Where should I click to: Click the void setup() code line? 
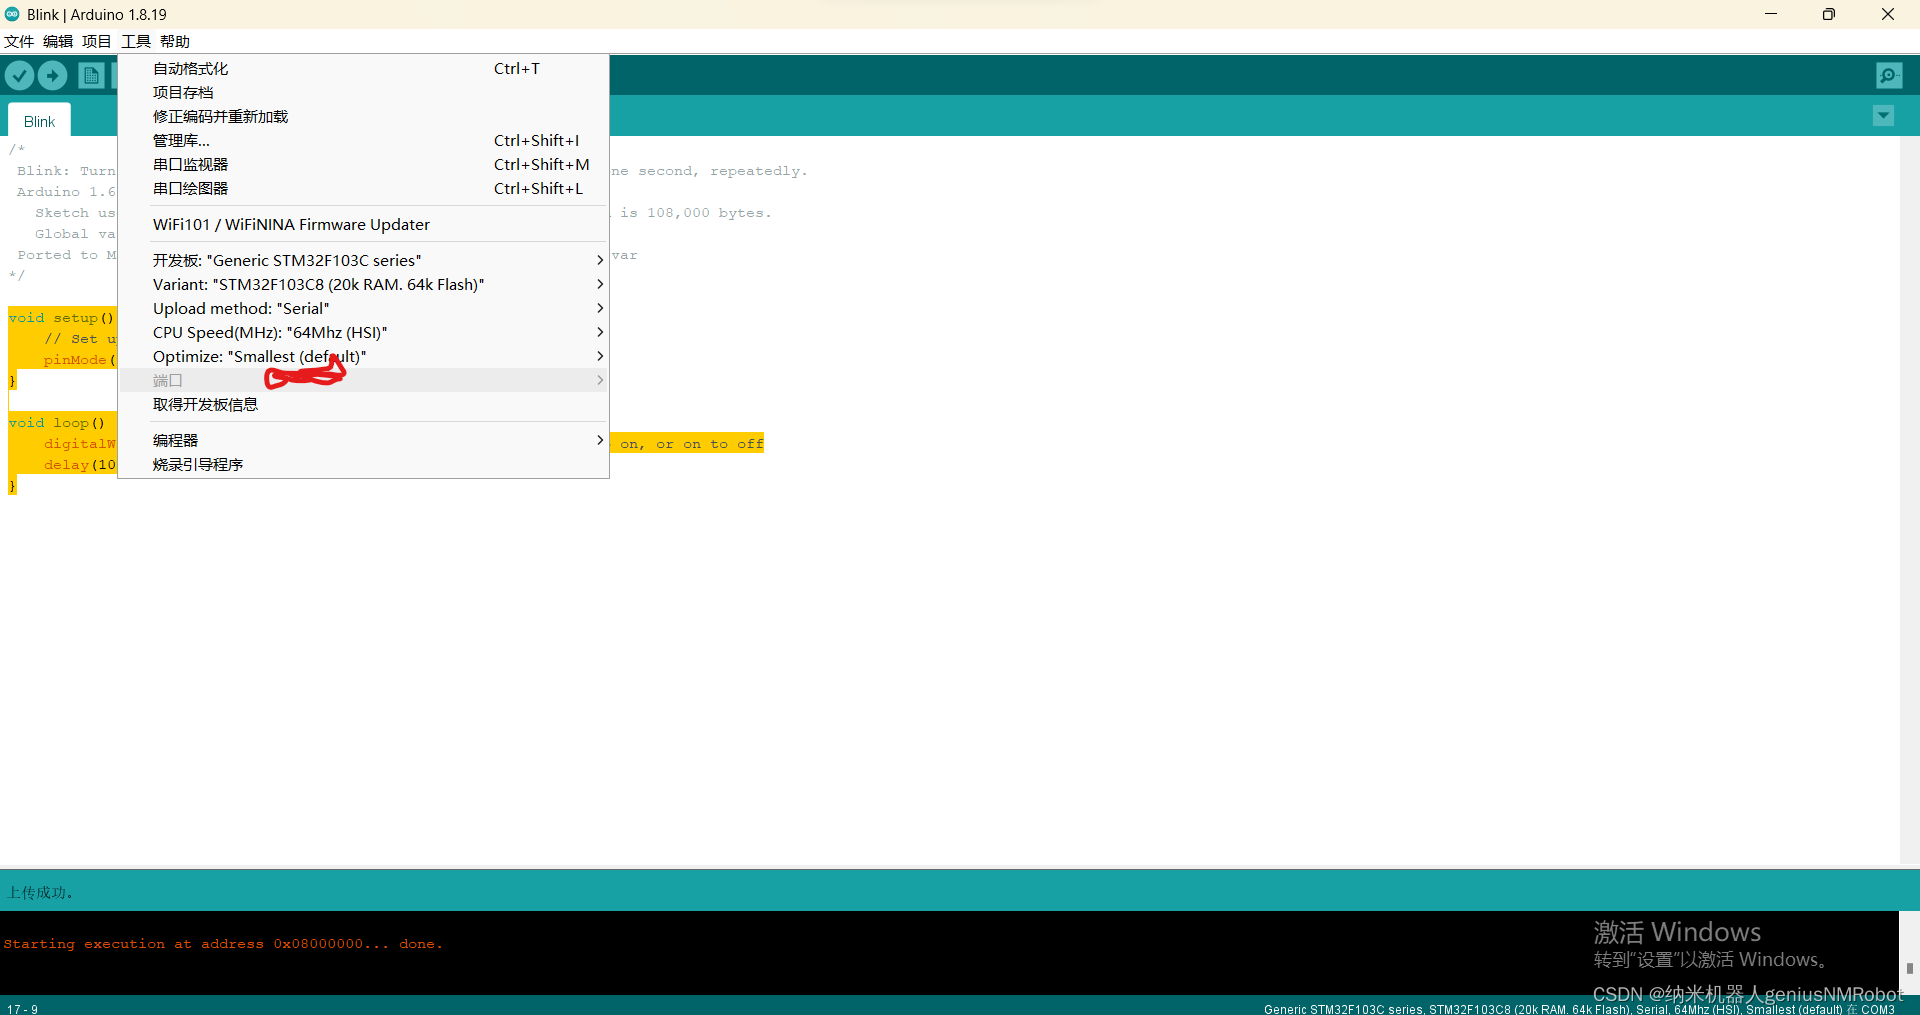pyautogui.click(x=61, y=318)
